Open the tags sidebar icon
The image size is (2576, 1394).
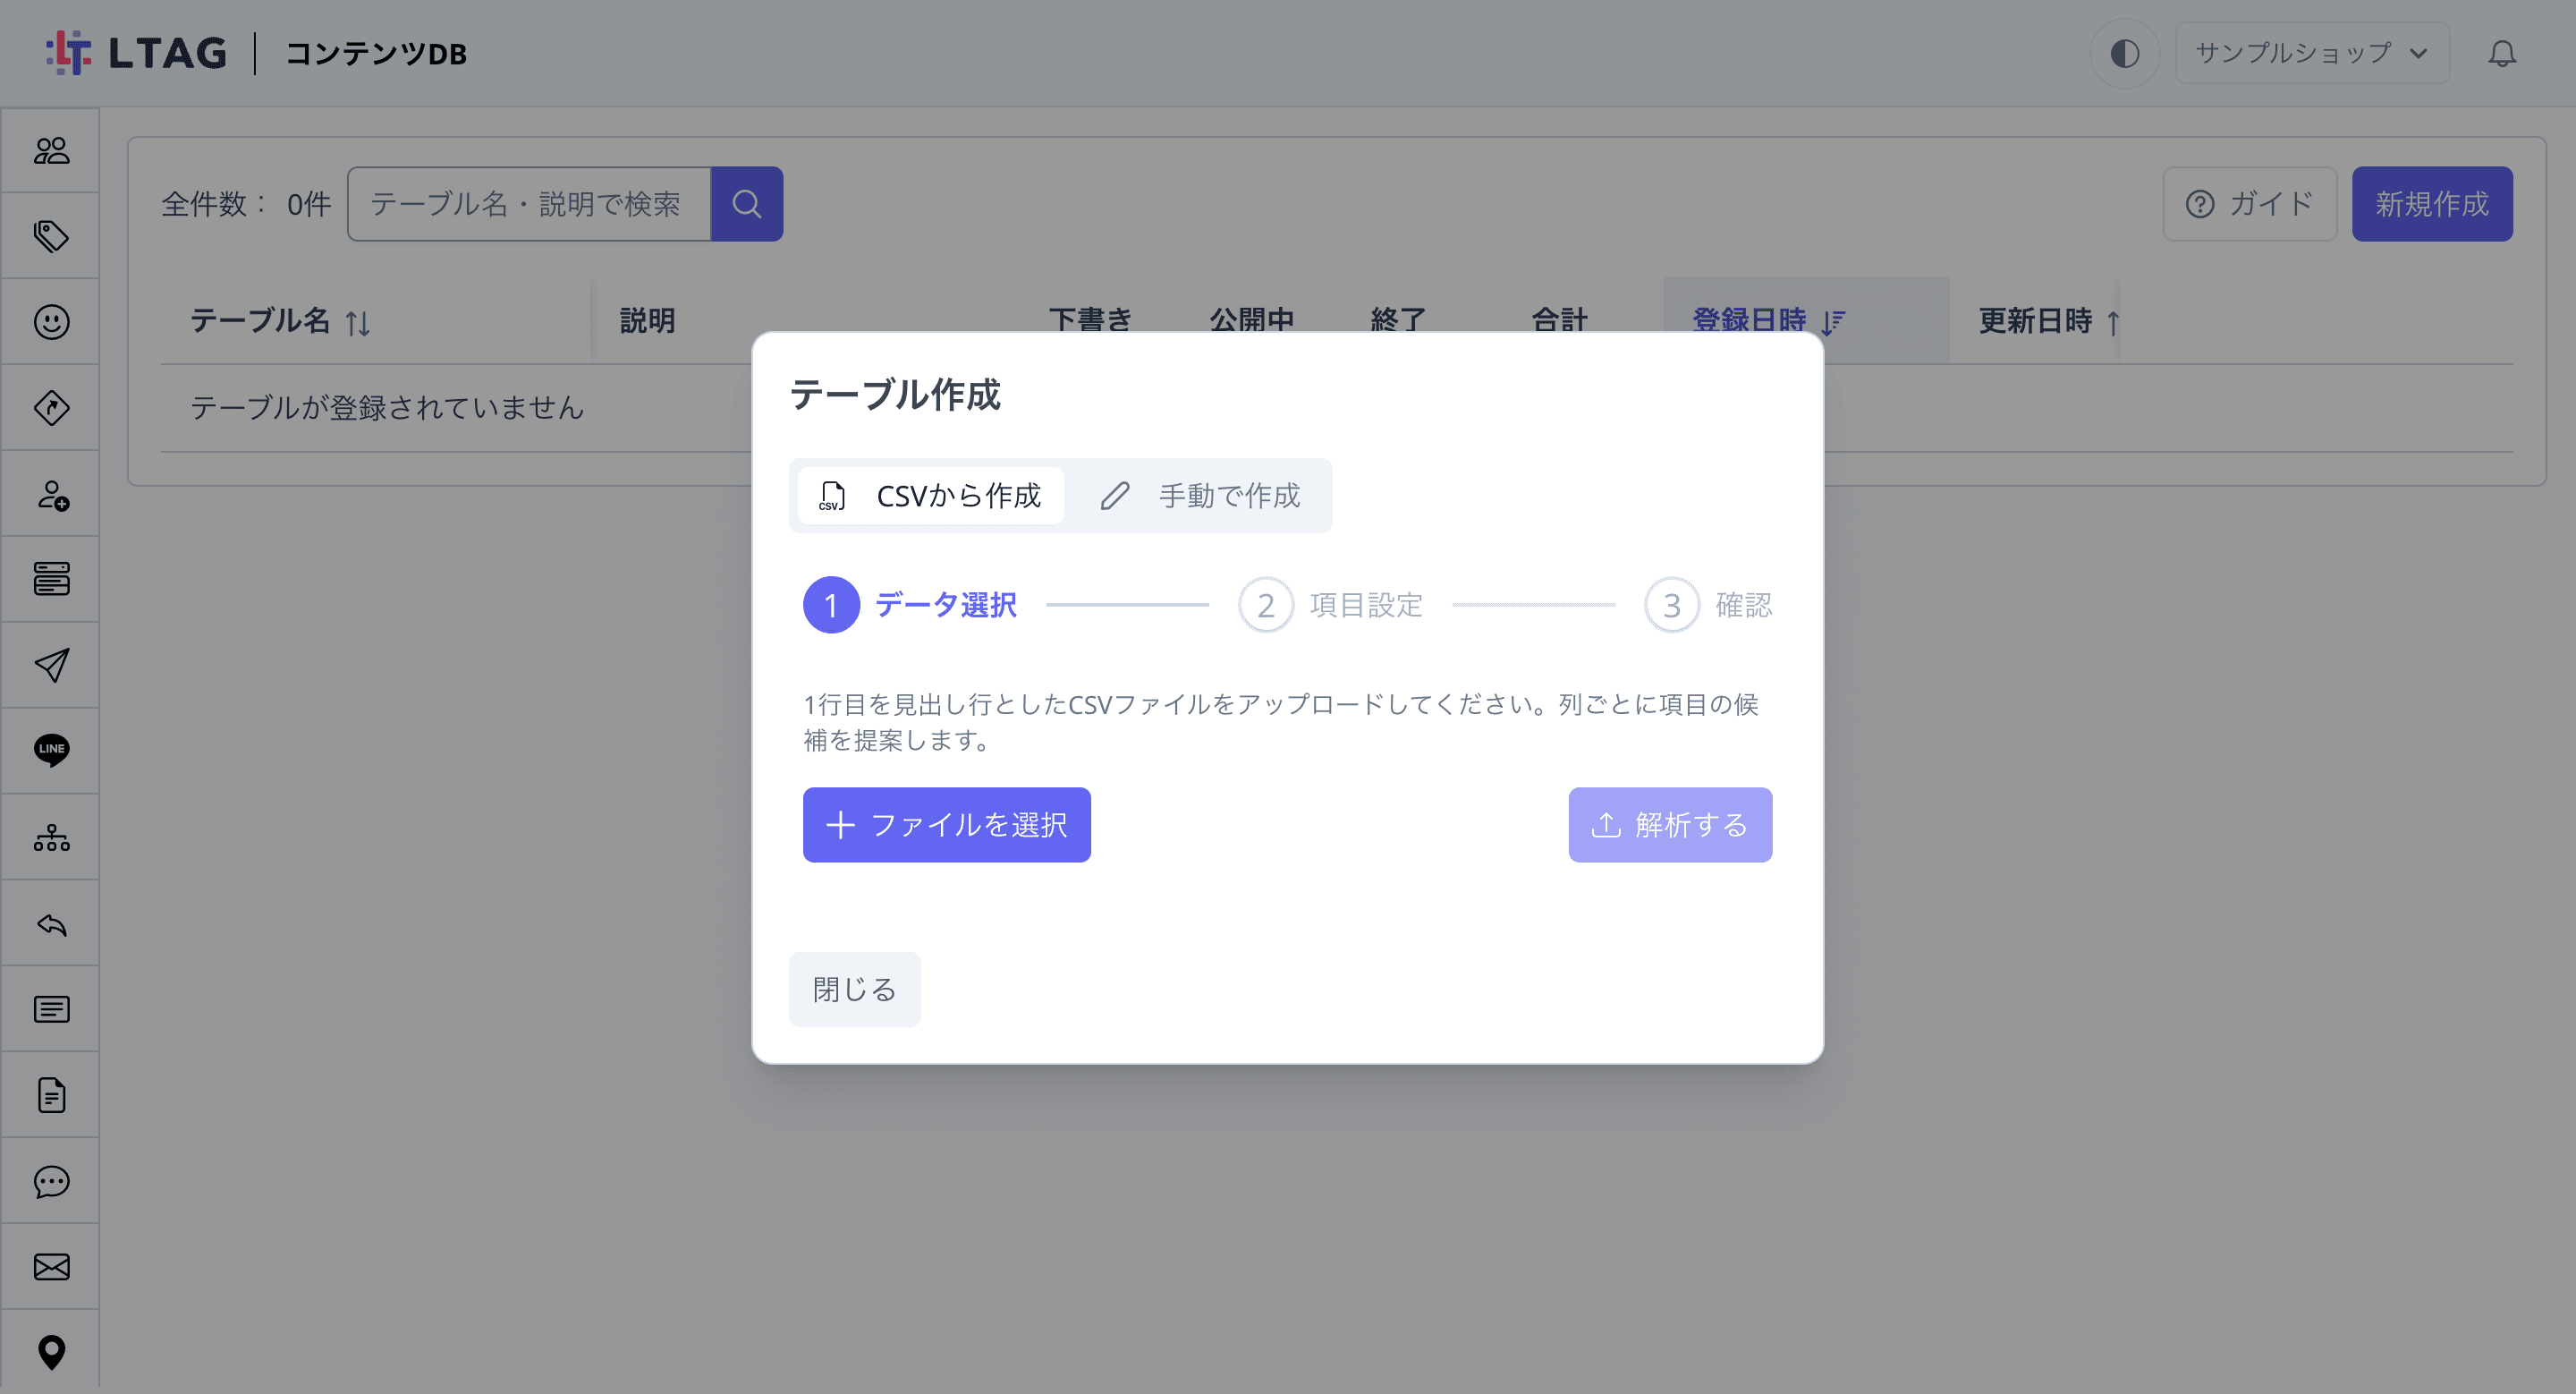(51, 236)
